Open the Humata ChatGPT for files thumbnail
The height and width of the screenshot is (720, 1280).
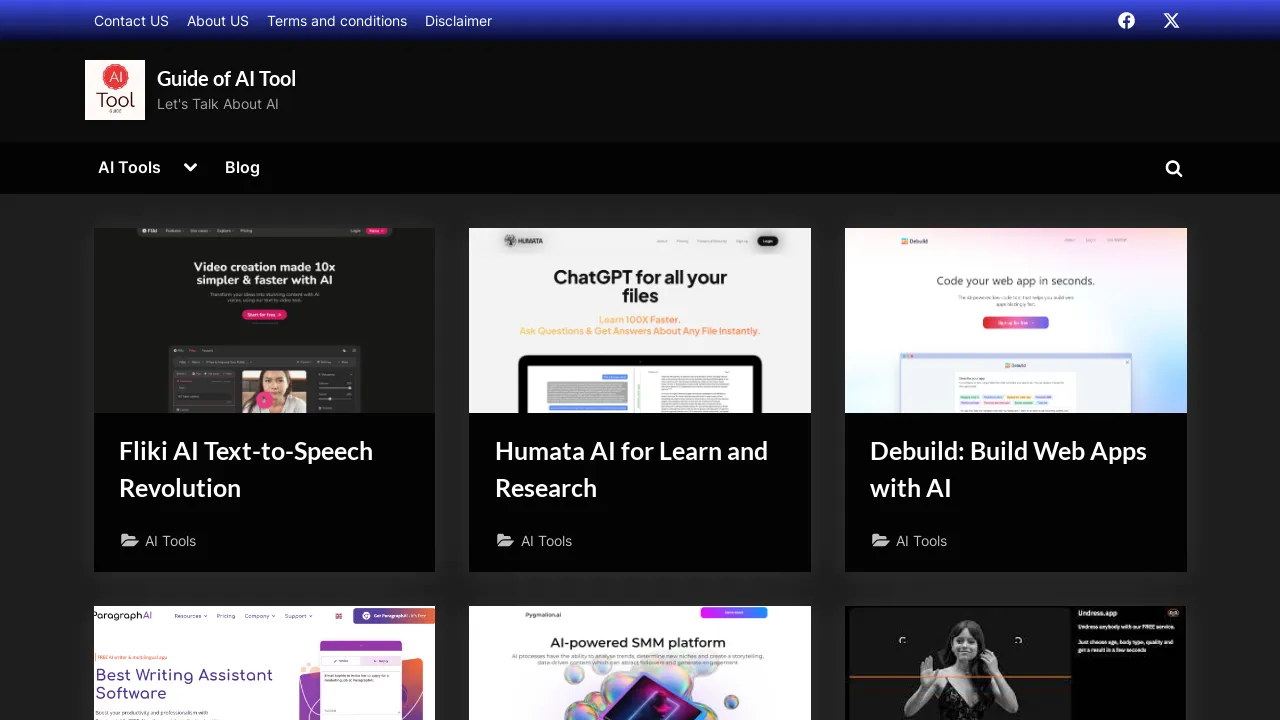(640, 320)
